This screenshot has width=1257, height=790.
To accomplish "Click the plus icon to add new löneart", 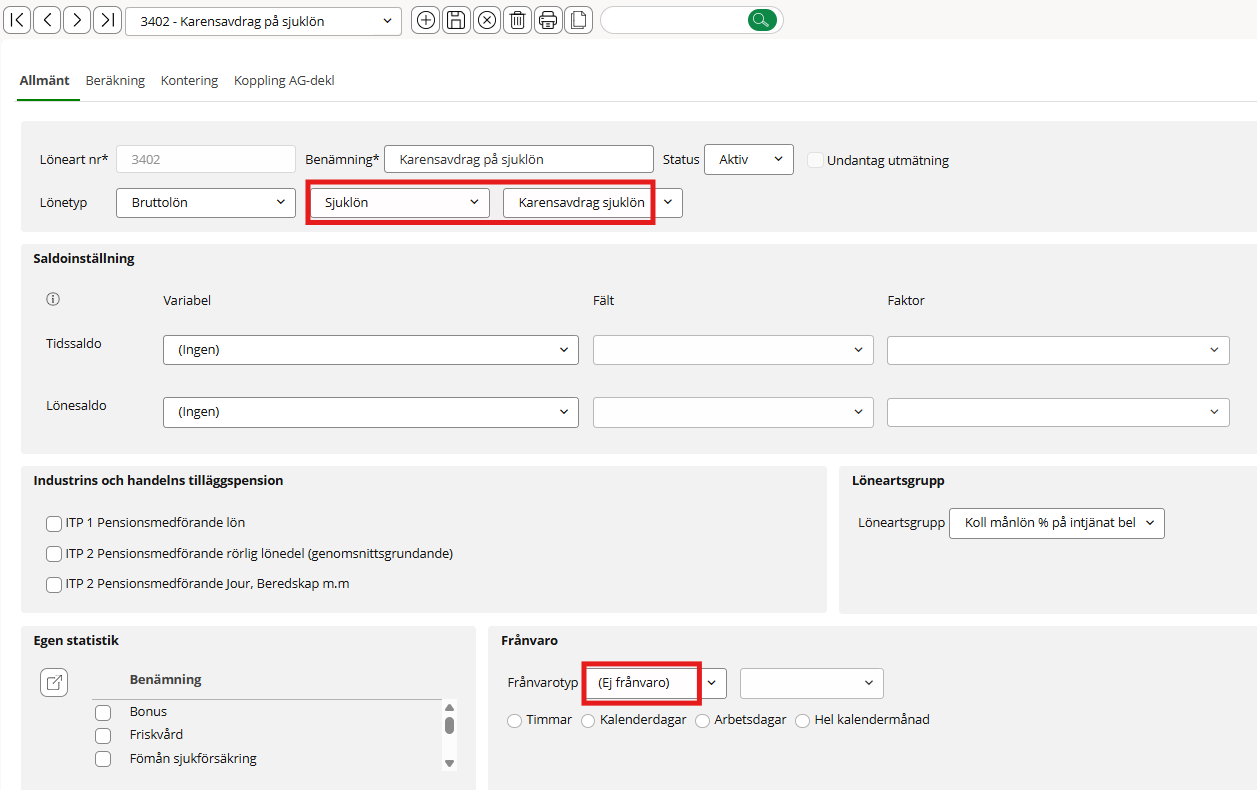I will pyautogui.click(x=426, y=20).
